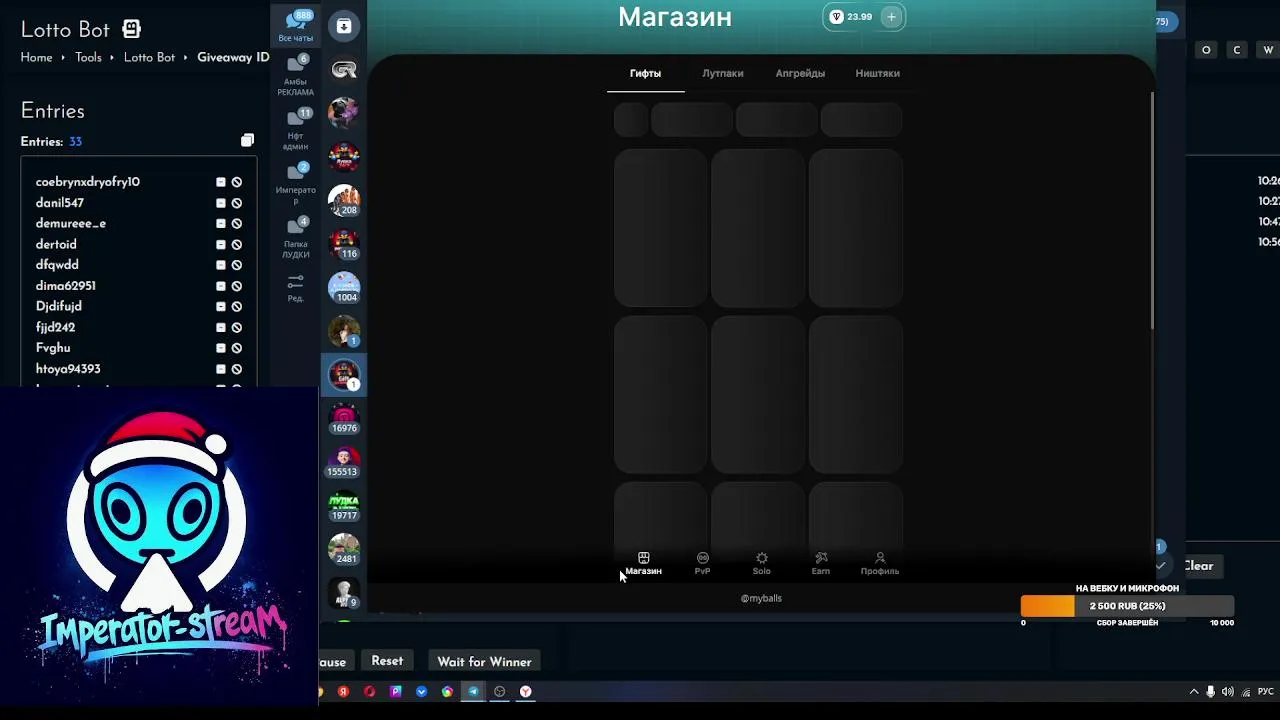Screen dimensions: 1280x720
Task: Ban entry htoya94393
Action: click(x=237, y=369)
